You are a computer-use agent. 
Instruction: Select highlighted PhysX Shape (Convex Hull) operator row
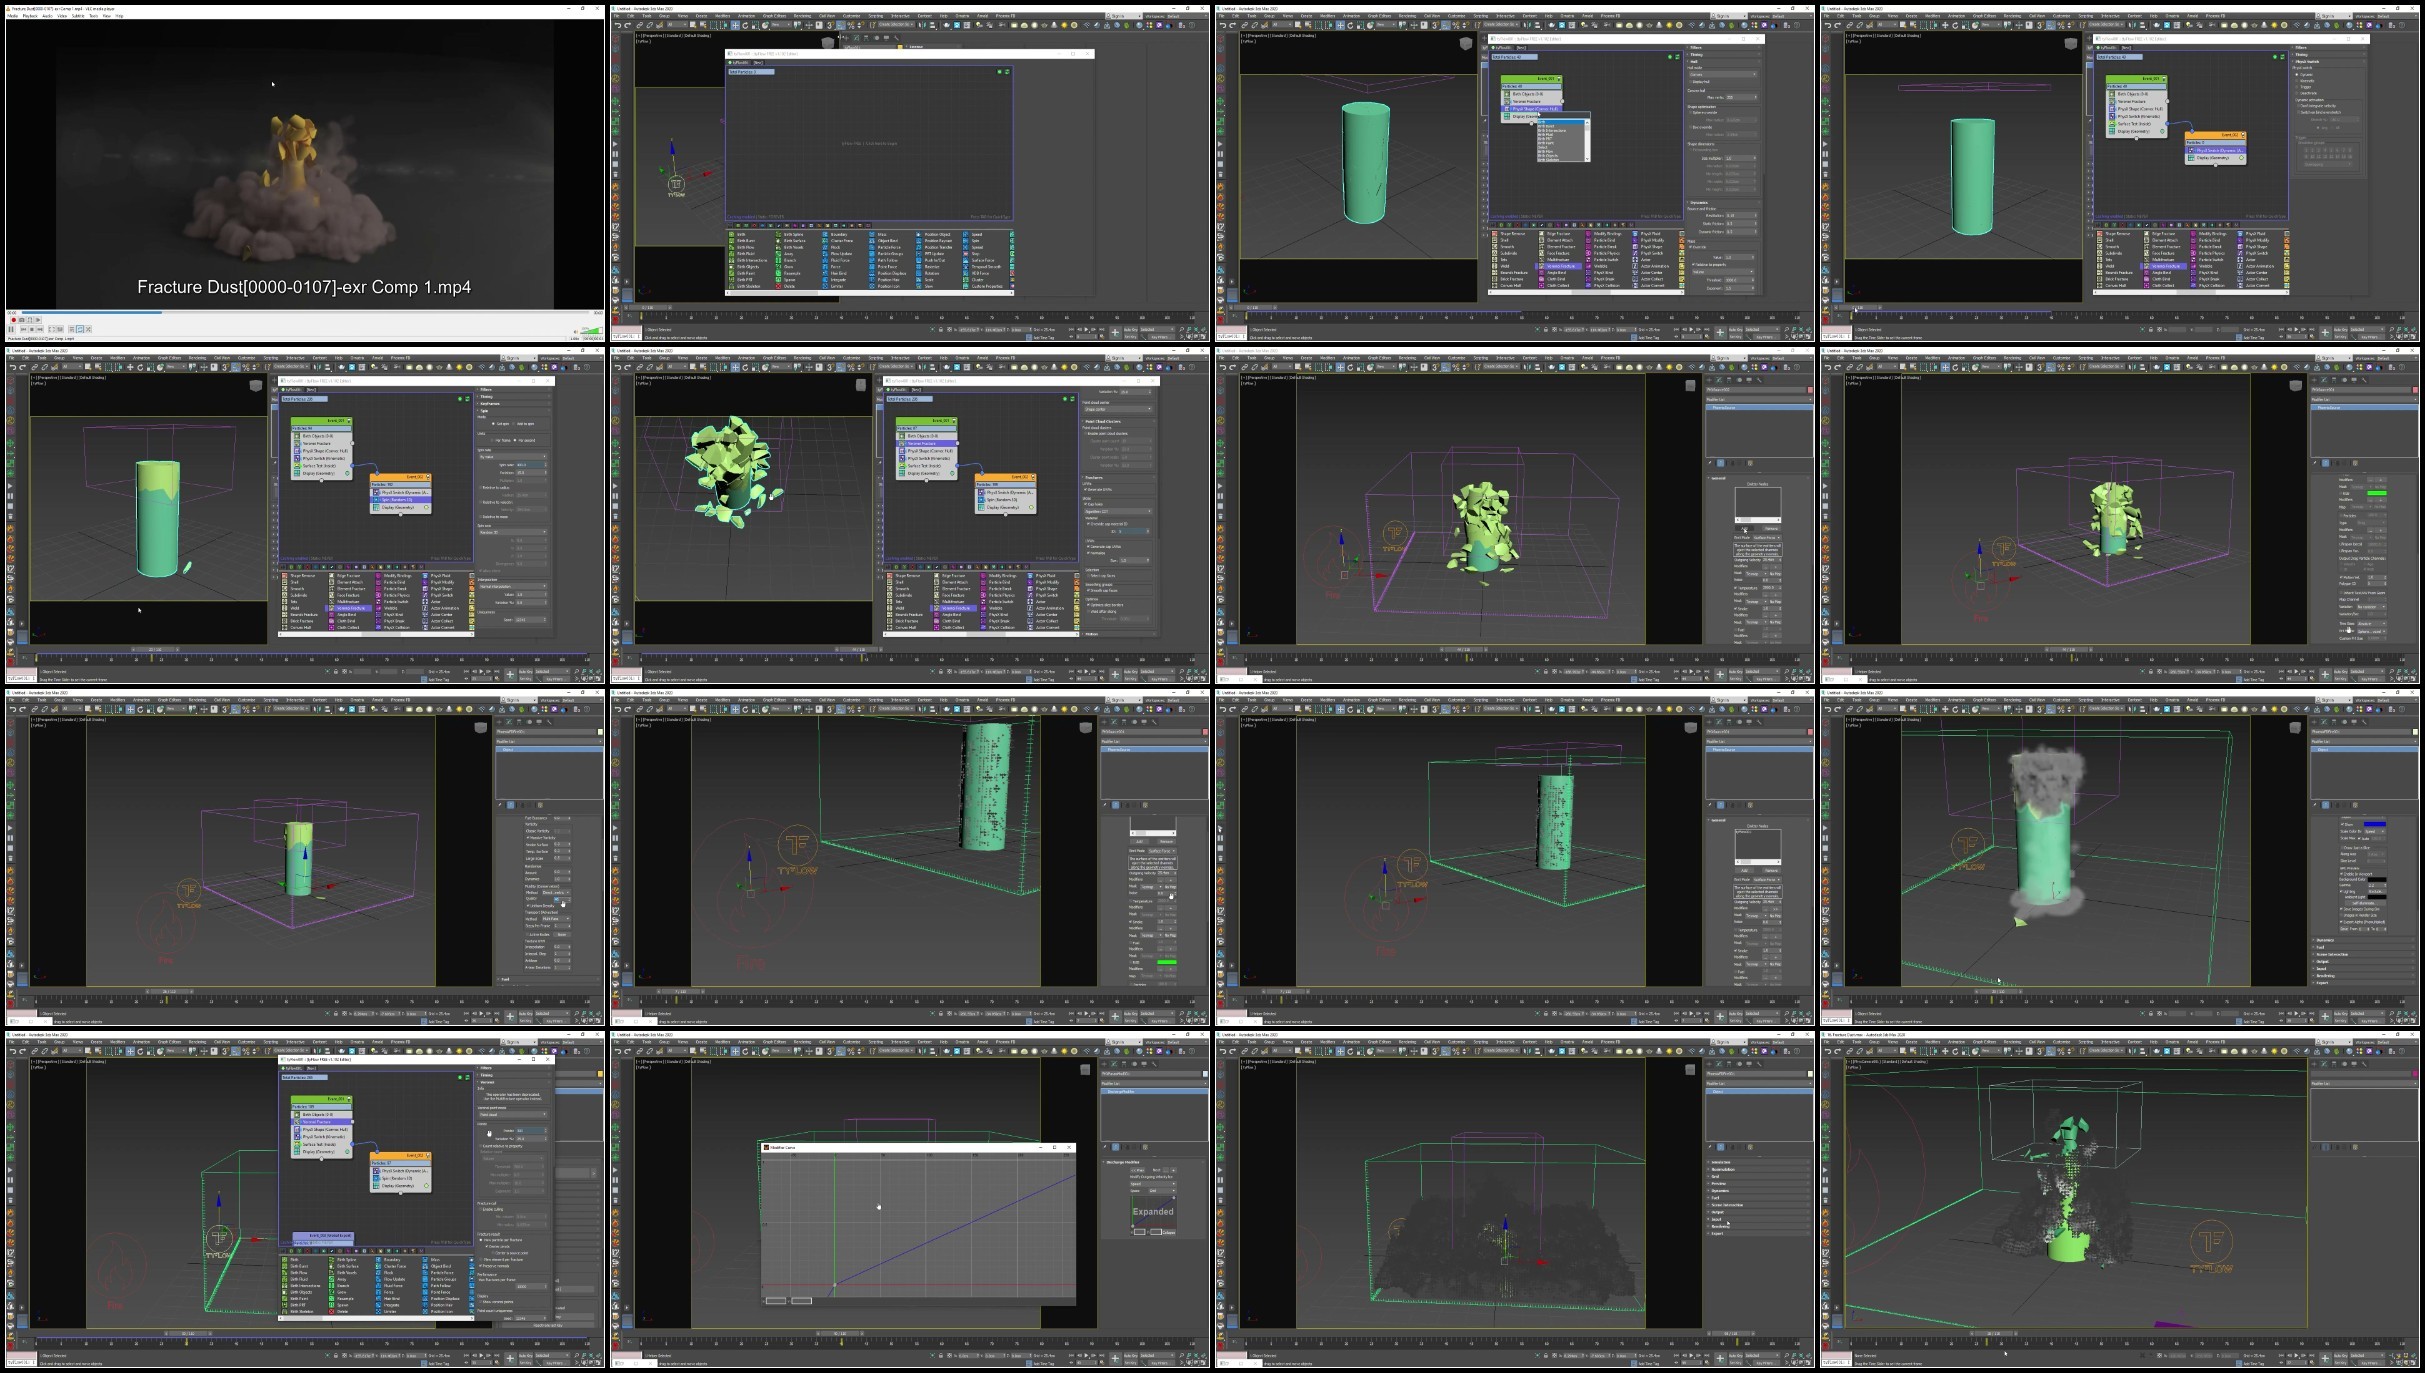pyautogui.click(x=1532, y=109)
